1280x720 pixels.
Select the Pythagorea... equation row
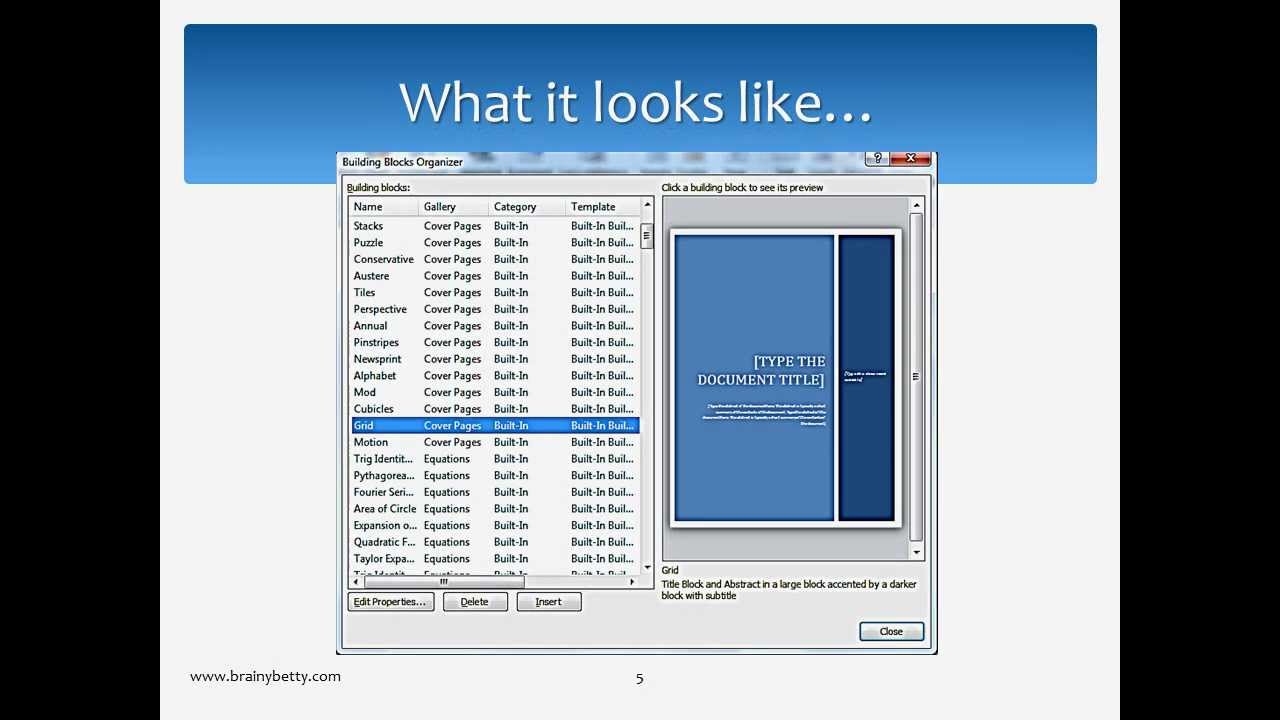[494, 476]
